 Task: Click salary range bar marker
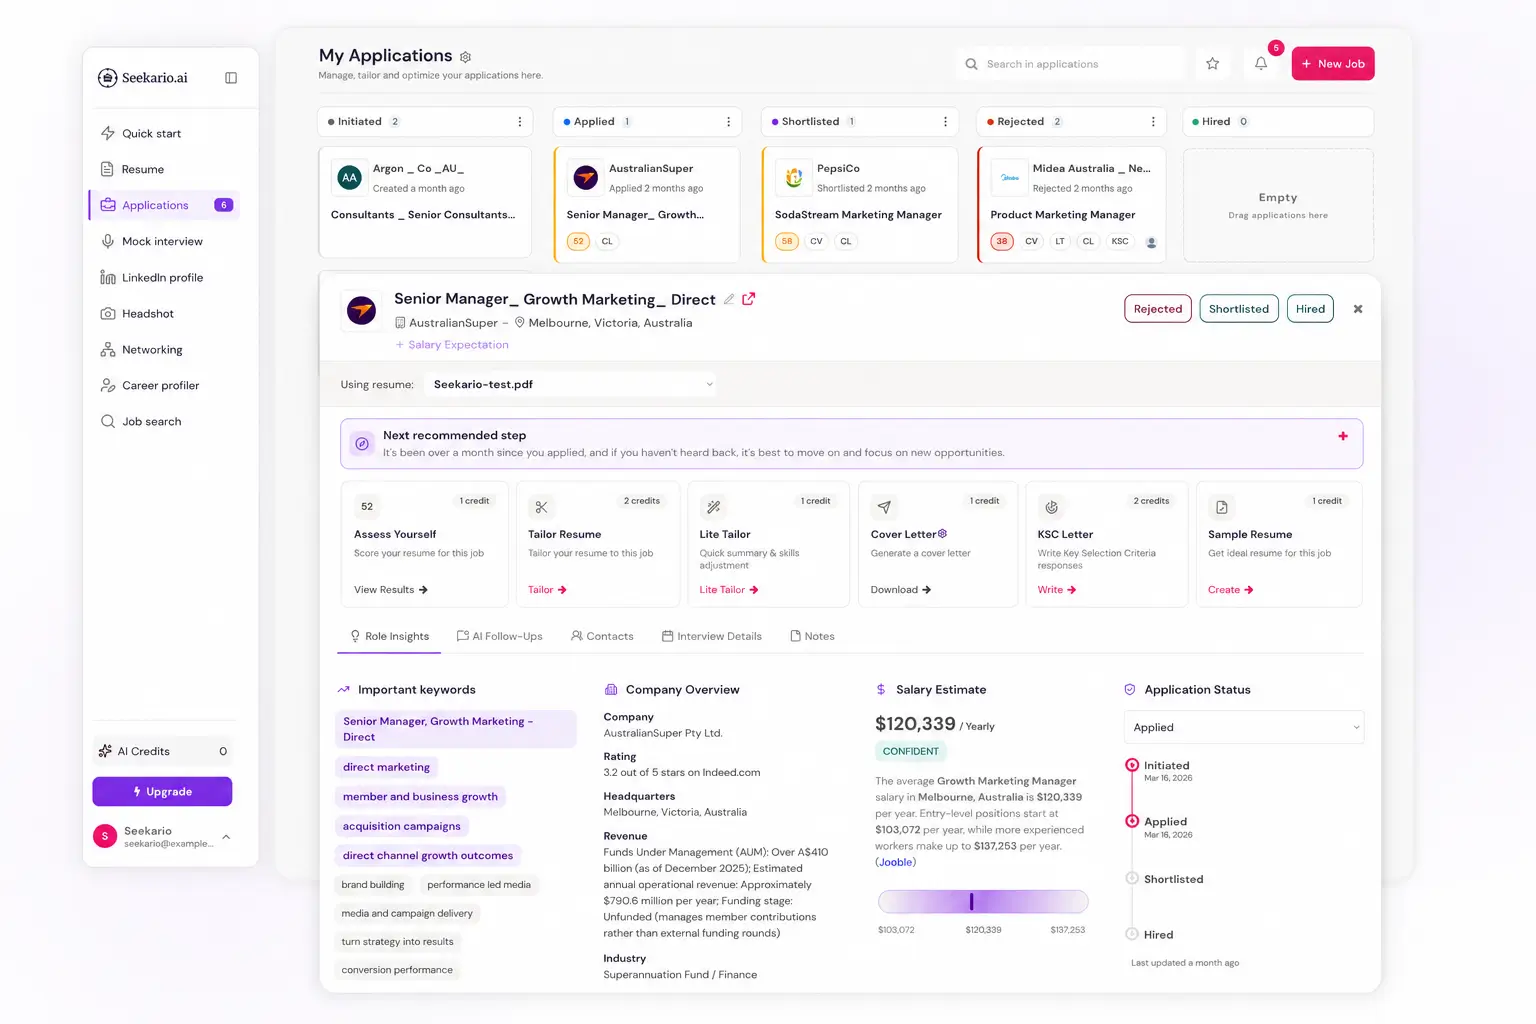(x=971, y=902)
